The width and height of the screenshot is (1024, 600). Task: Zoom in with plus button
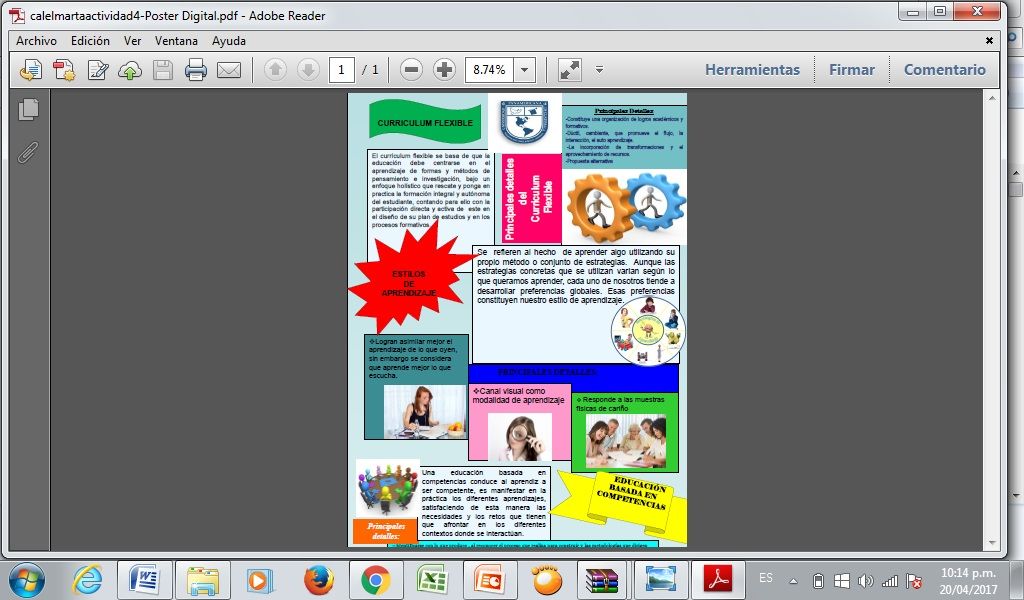[x=444, y=69]
